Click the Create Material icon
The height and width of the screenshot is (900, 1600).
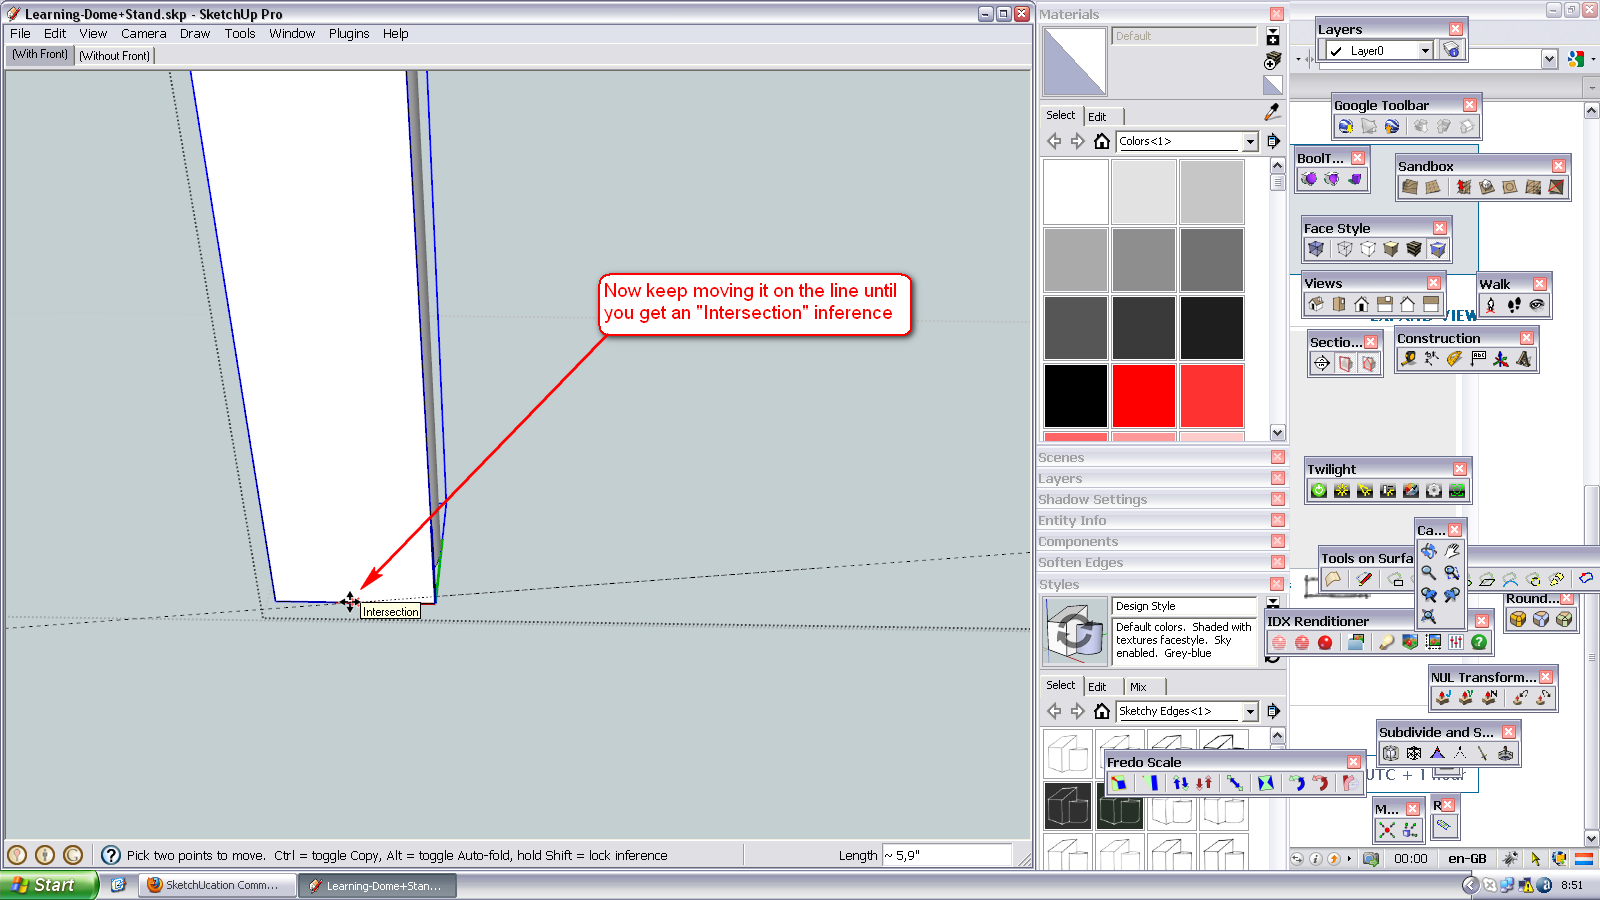1273,61
